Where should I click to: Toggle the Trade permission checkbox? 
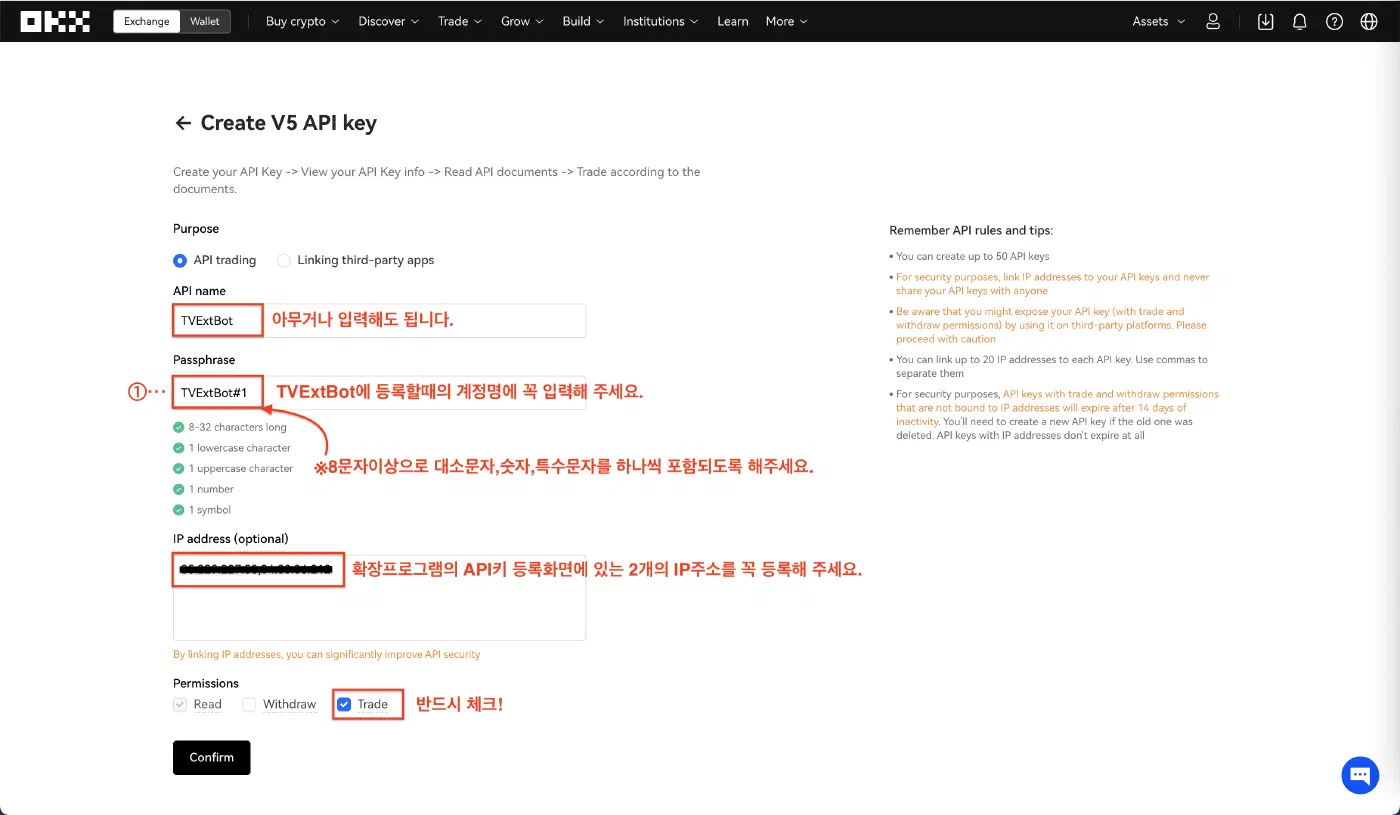344,704
